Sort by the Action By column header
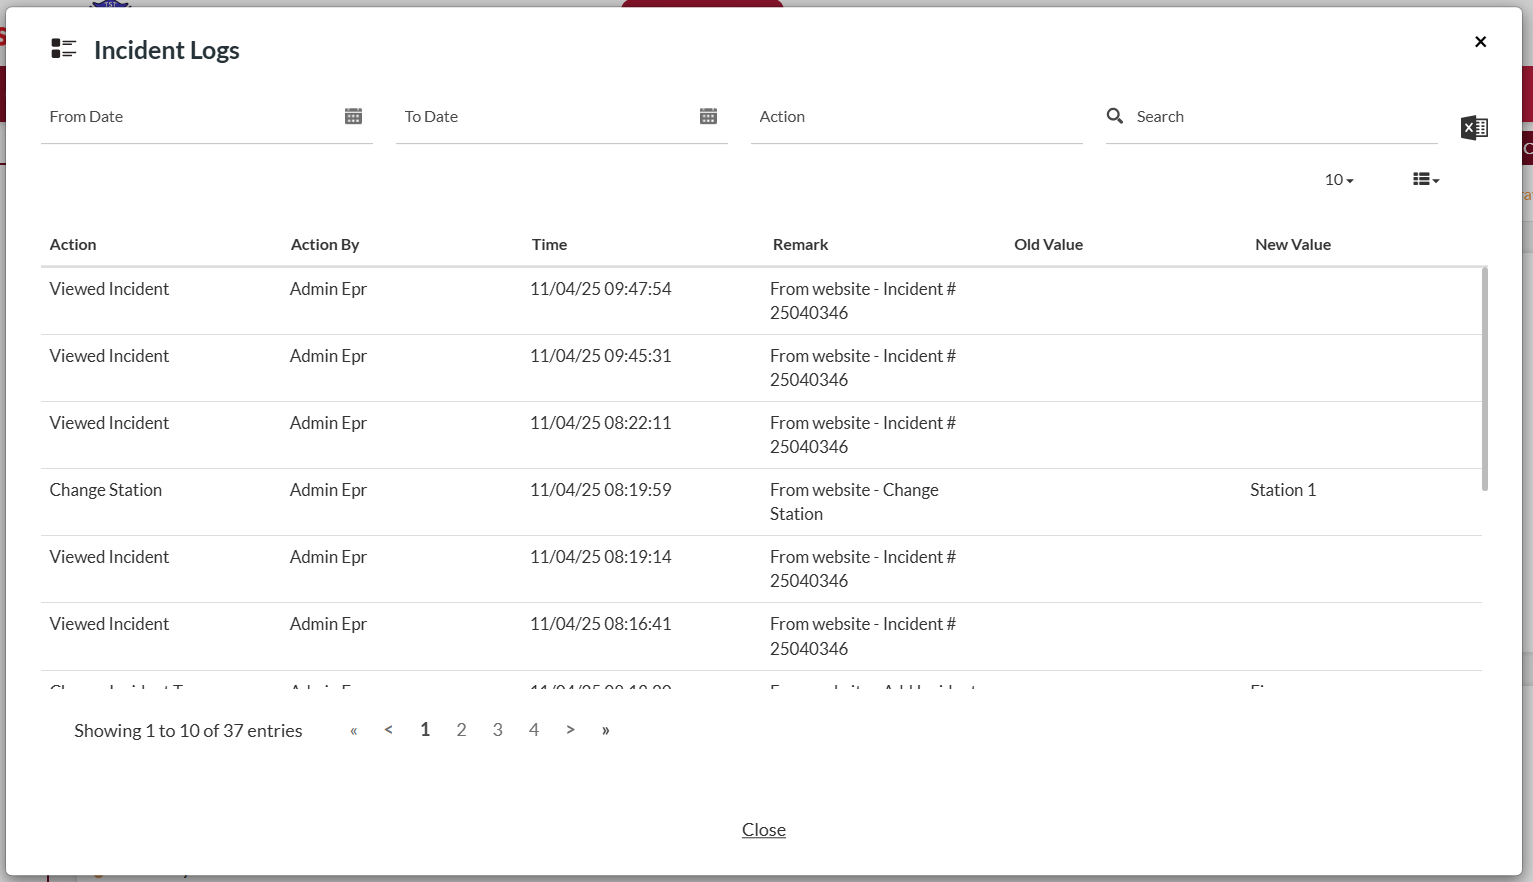 point(324,245)
